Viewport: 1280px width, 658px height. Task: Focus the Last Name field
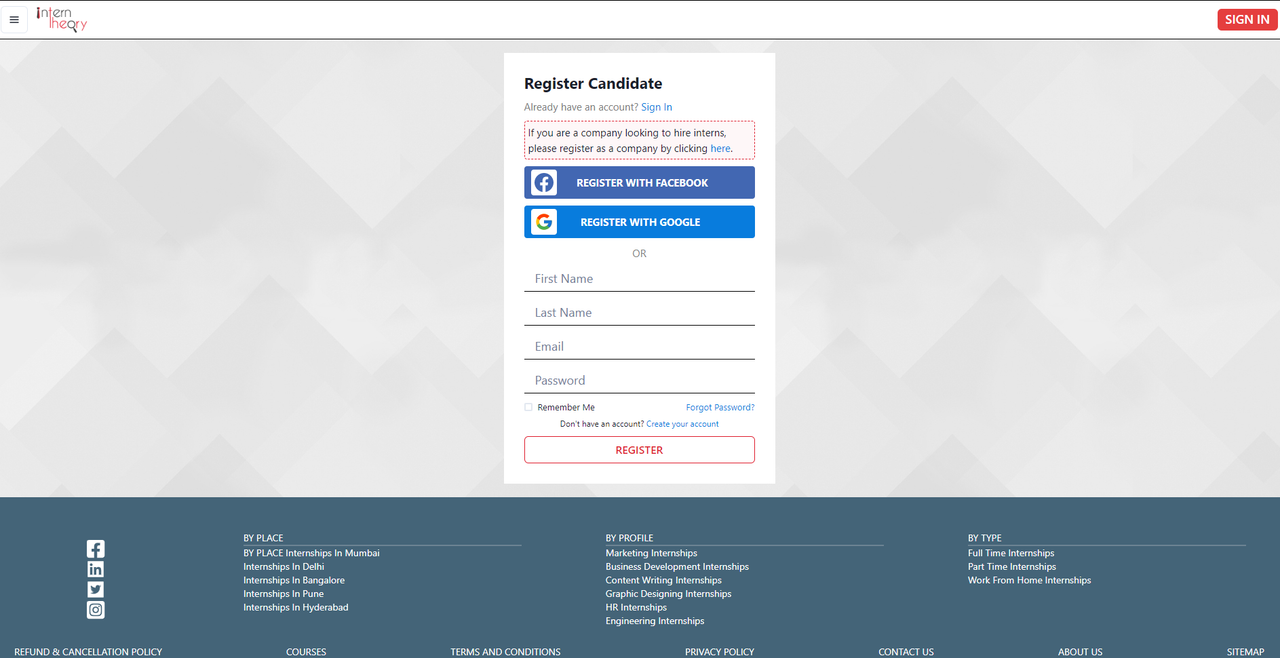pyautogui.click(x=639, y=313)
